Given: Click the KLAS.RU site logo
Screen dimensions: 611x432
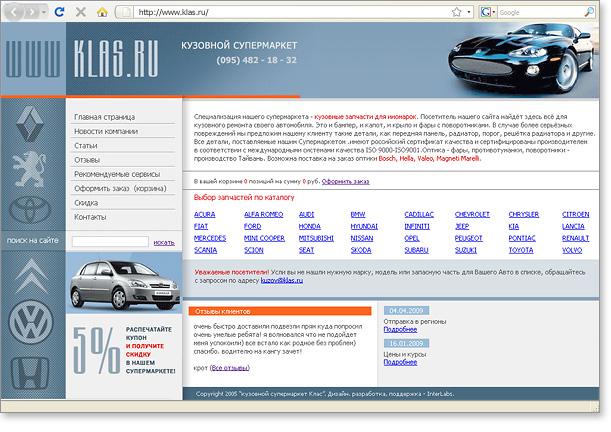Looking at the screenshot, I should tap(116, 58).
